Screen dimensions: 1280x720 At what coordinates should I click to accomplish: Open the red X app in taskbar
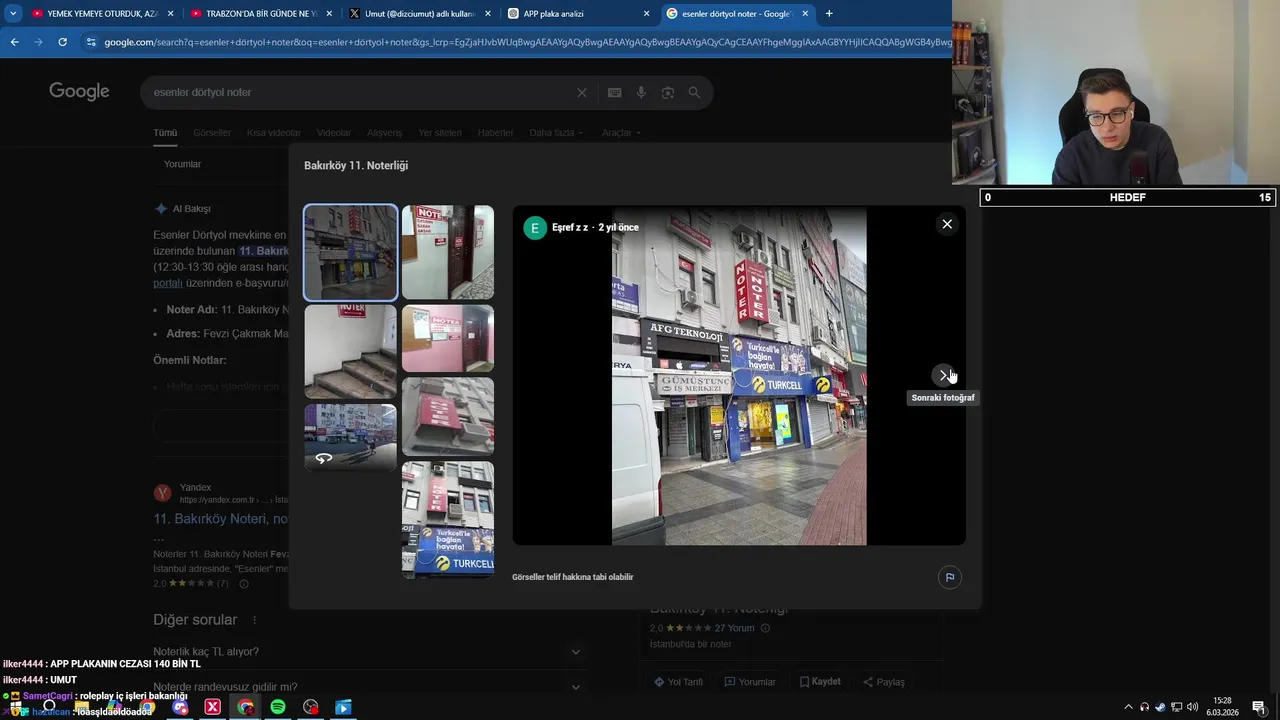click(x=212, y=707)
